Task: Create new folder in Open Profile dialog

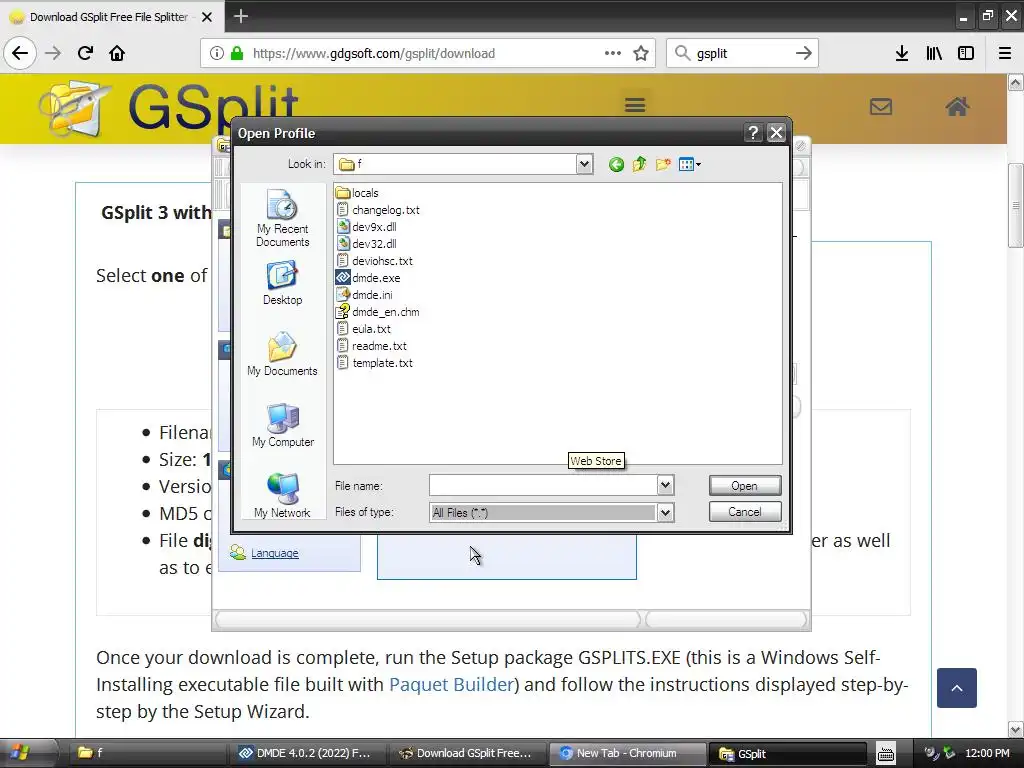Action: point(663,165)
